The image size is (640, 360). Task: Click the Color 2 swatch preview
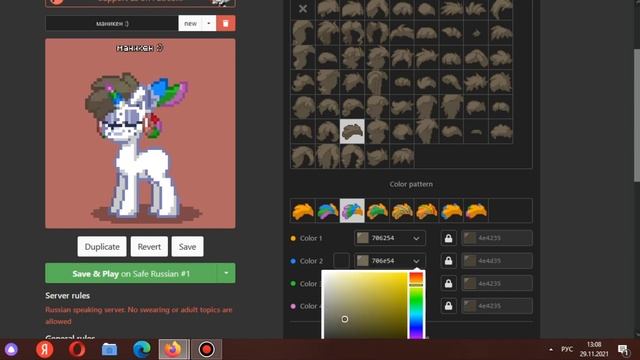[362, 260]
